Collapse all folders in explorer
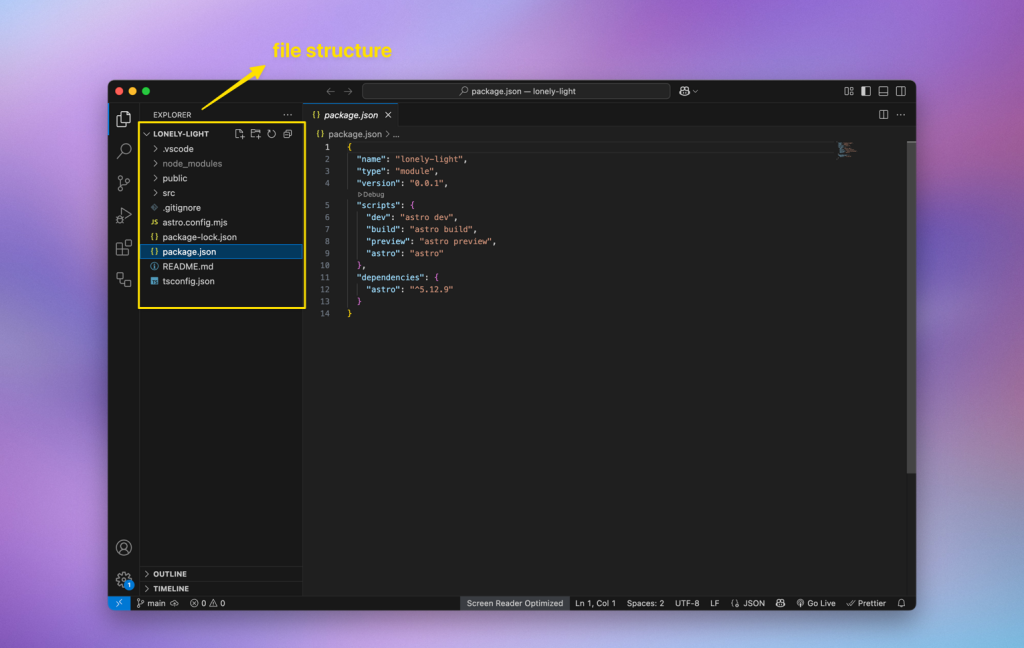The height and width of the screenshot is (648, 1024). coord(287,134)
